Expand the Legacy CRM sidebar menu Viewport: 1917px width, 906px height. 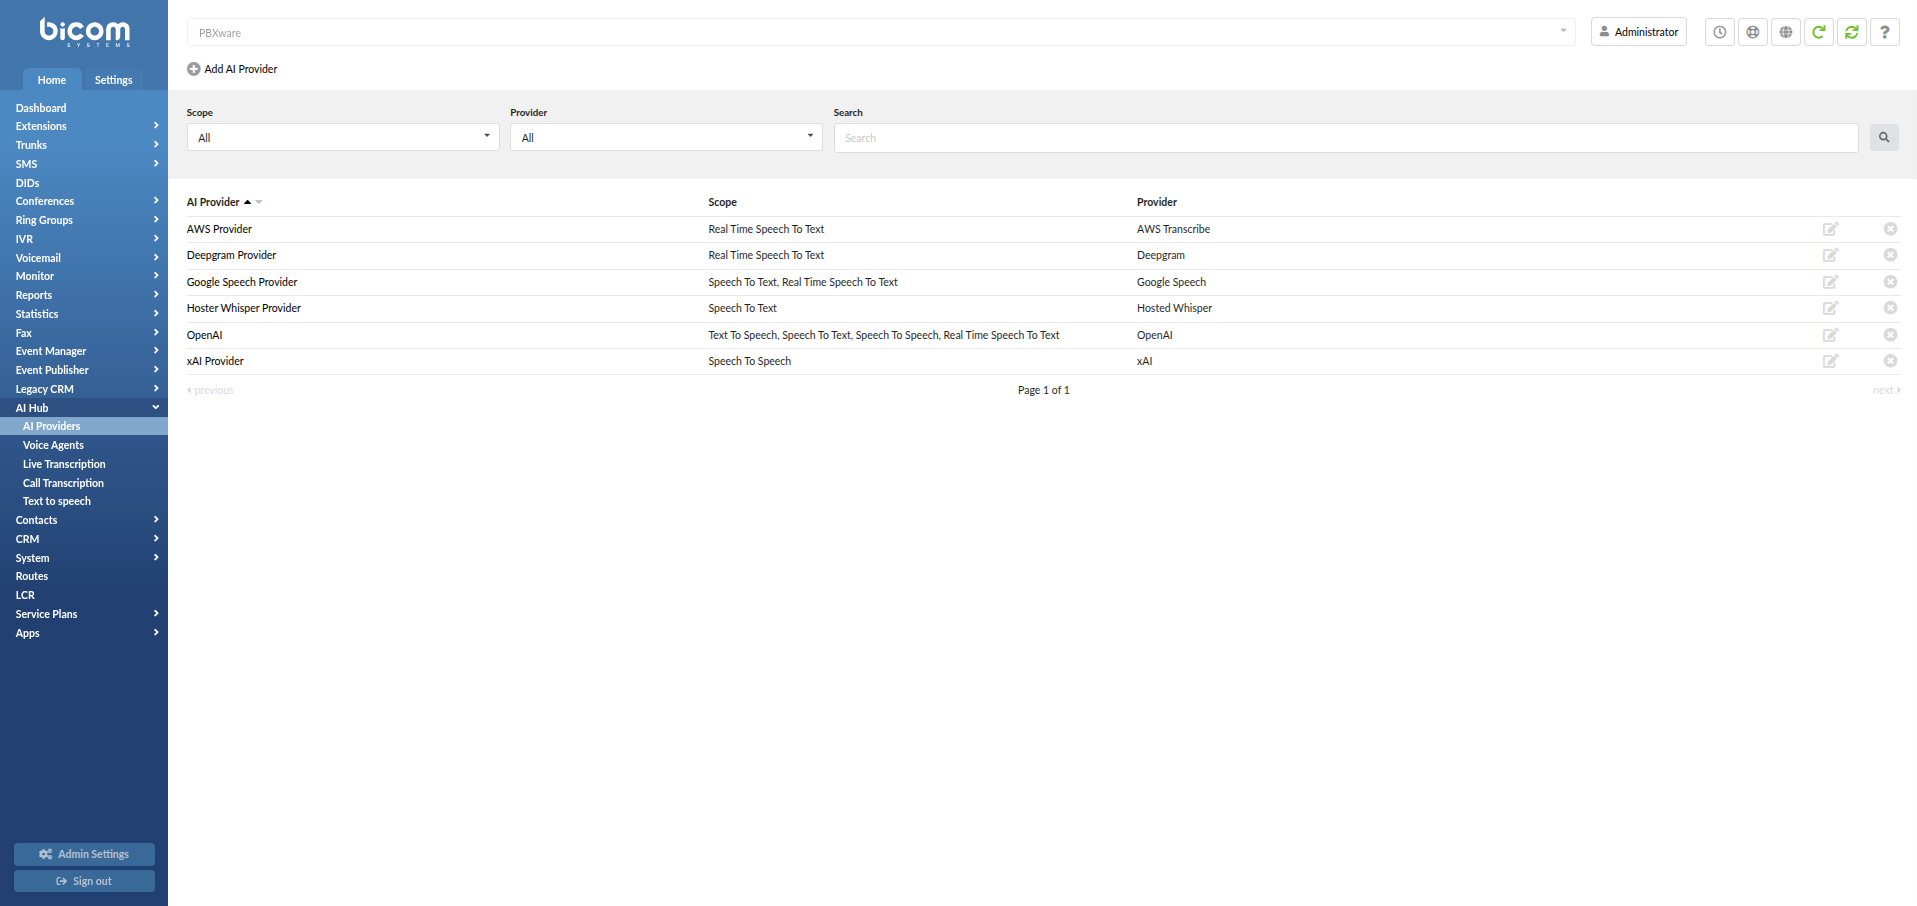[x=84, y=389]
